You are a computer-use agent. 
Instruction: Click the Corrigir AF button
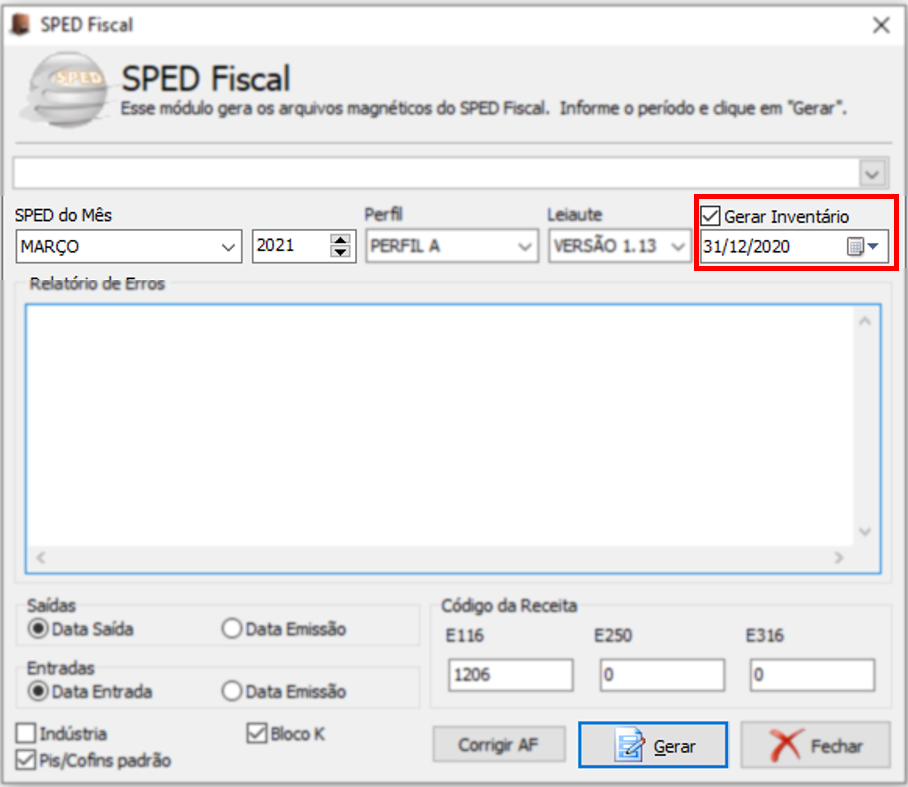(x=498, y=745)
